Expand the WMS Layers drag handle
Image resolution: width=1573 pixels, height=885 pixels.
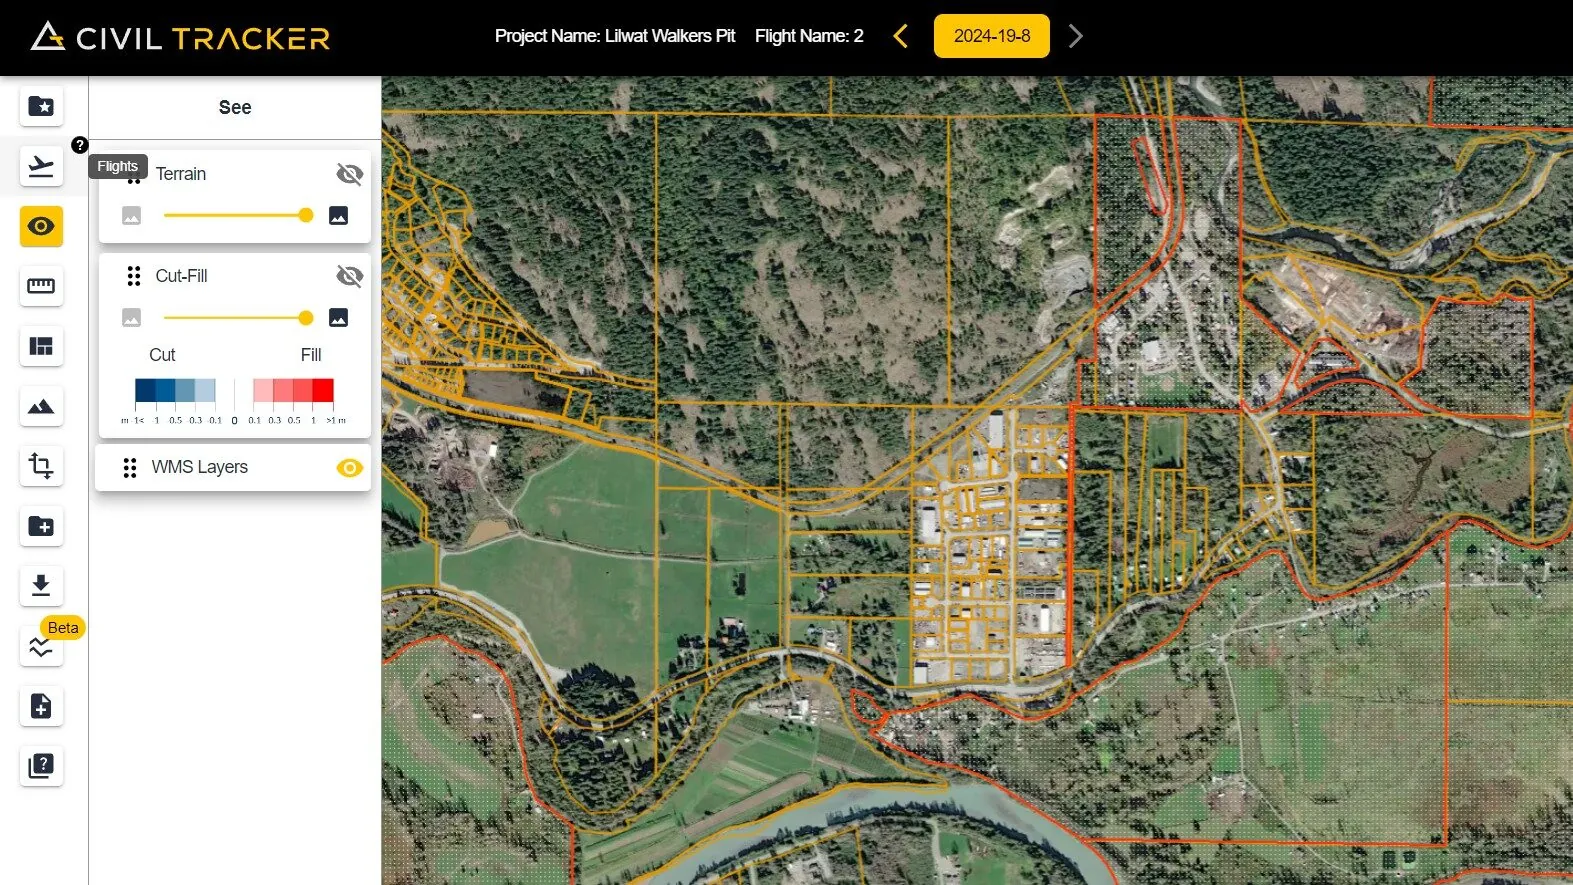tap(130, 468)
